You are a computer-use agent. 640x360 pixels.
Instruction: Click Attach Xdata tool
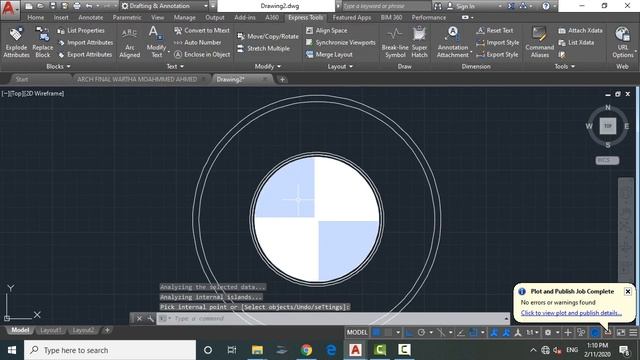(580, 31)
